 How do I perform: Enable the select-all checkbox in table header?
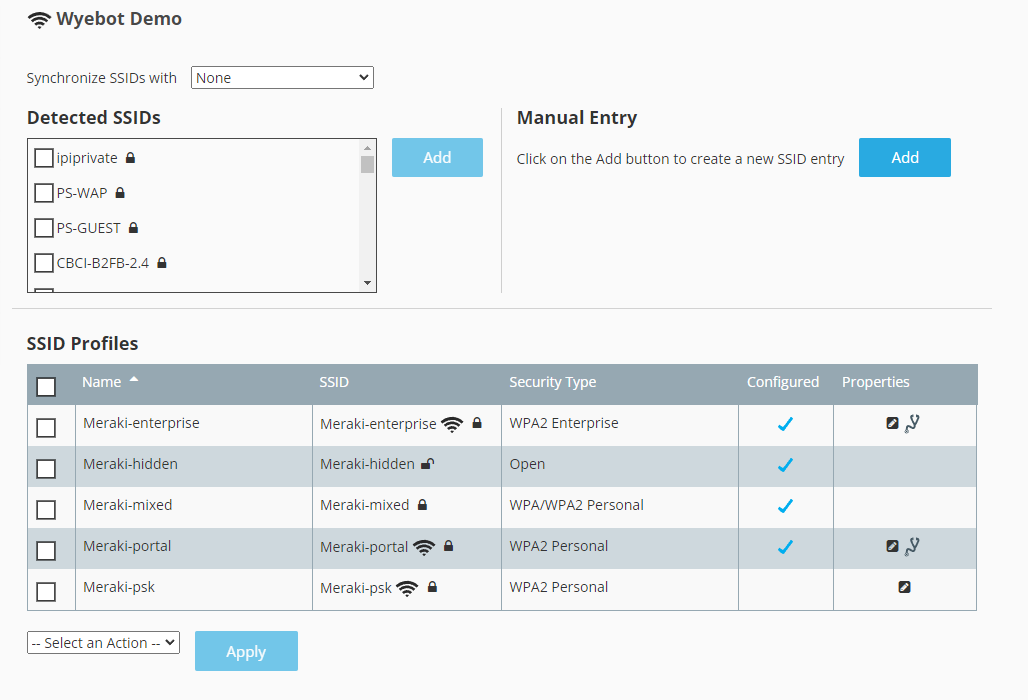[45, 386]
